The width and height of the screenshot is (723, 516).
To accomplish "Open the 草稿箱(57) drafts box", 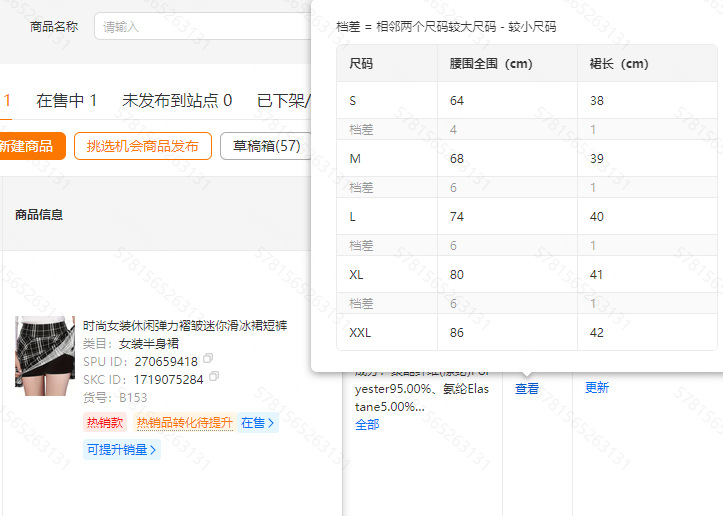I will (265, 146).
